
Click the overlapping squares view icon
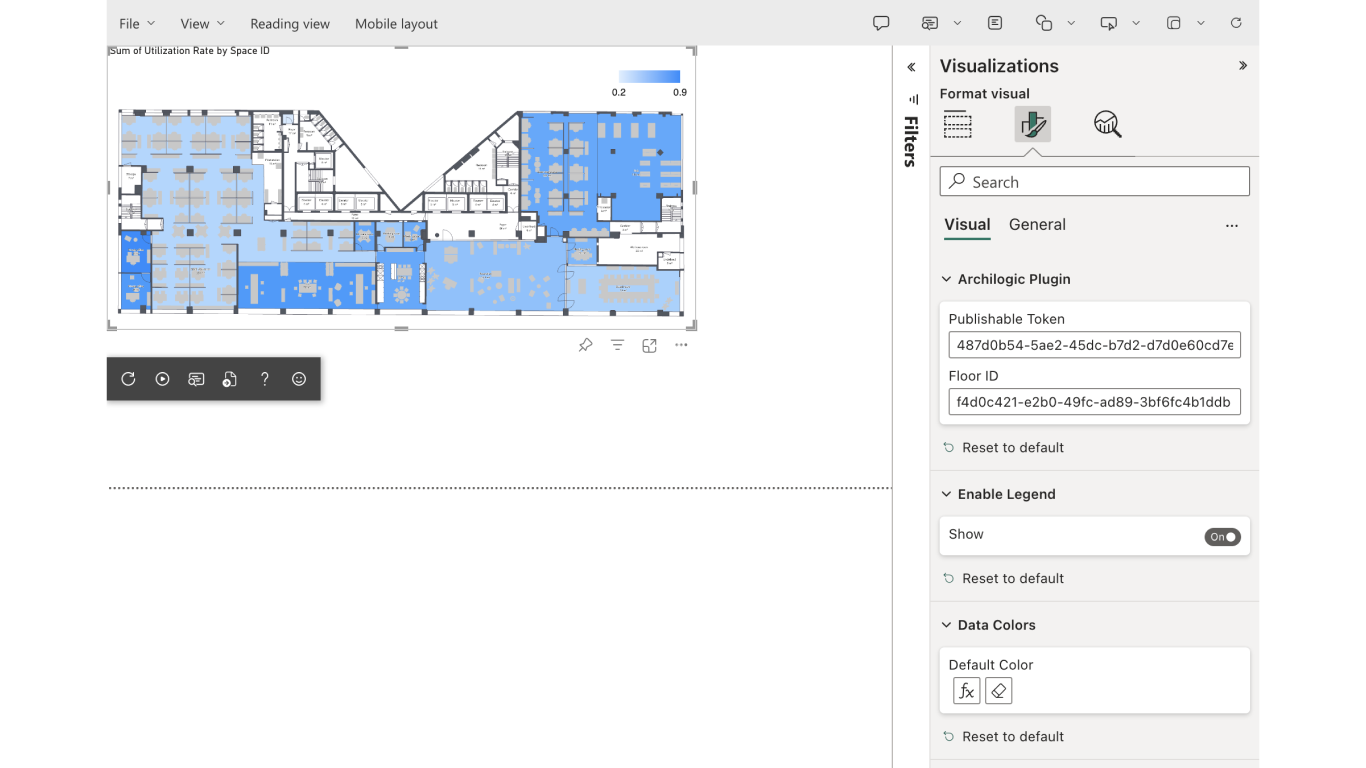(x=1174, y=23)
